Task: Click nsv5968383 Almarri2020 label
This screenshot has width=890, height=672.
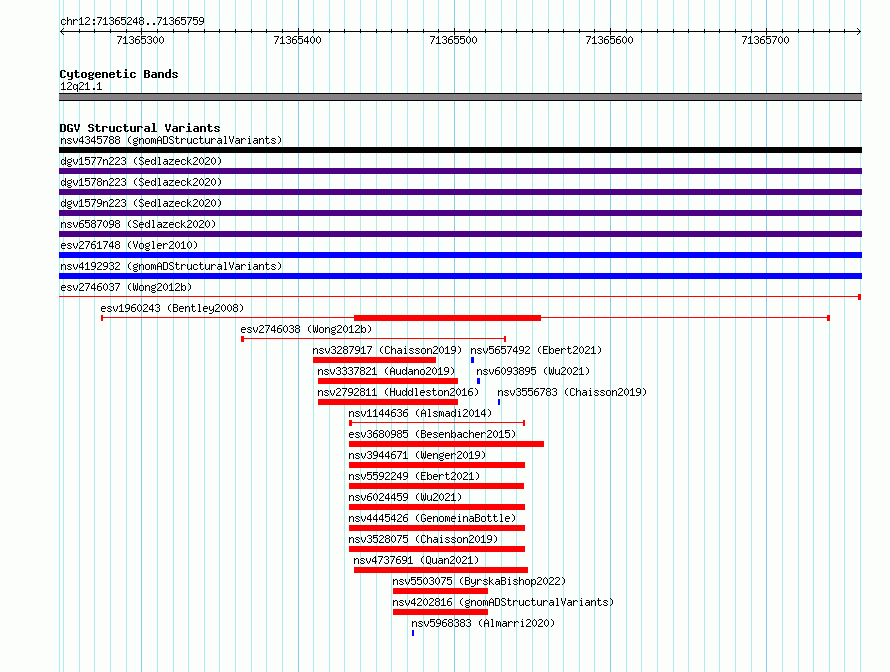Action: [483, 623]
